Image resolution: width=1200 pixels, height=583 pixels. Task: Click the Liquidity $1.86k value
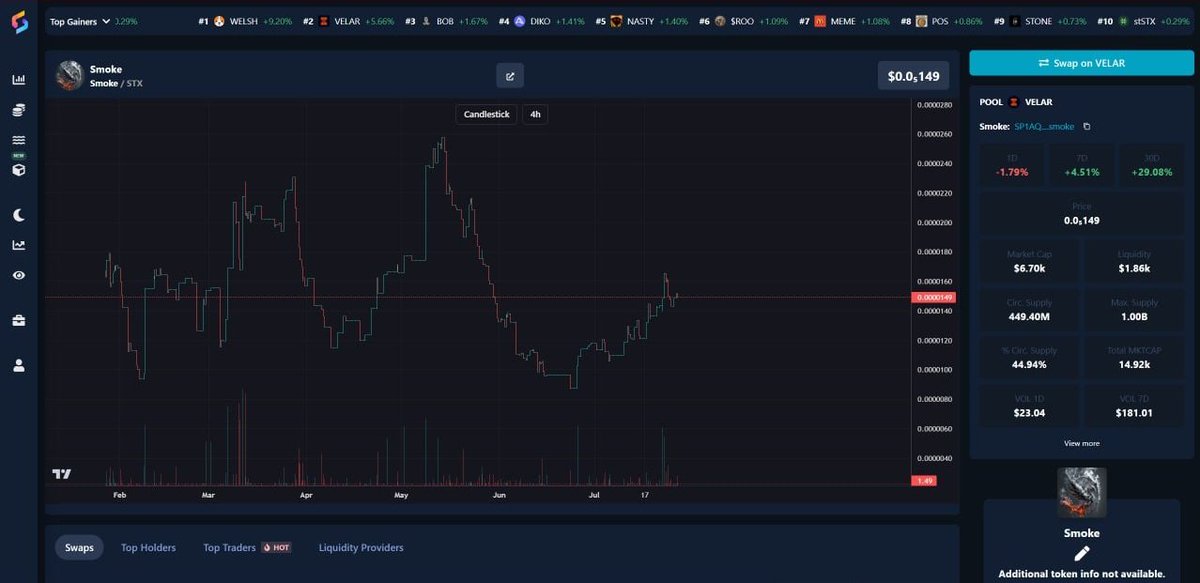[x=1134, y=269]
